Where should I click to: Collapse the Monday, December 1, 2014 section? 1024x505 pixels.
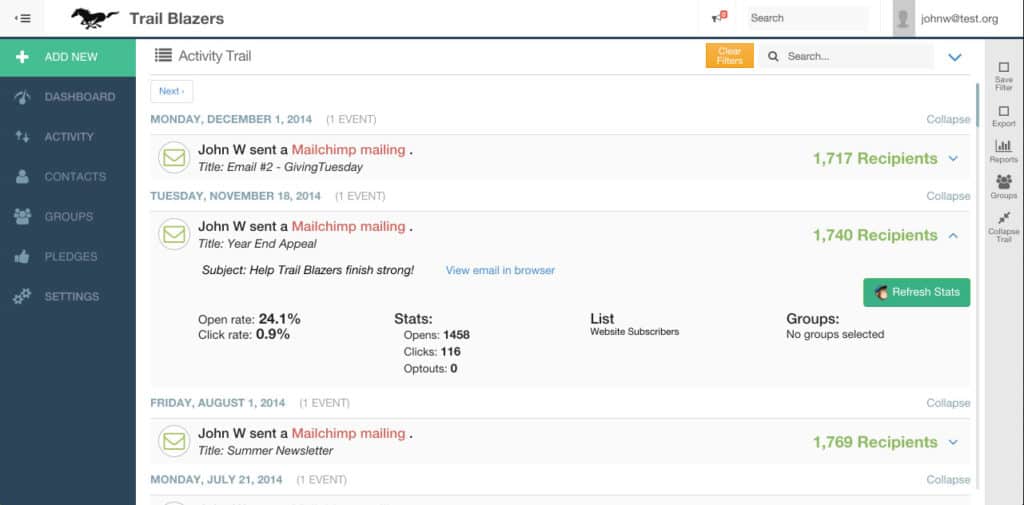pyautogui.click(x=948, y=120)
